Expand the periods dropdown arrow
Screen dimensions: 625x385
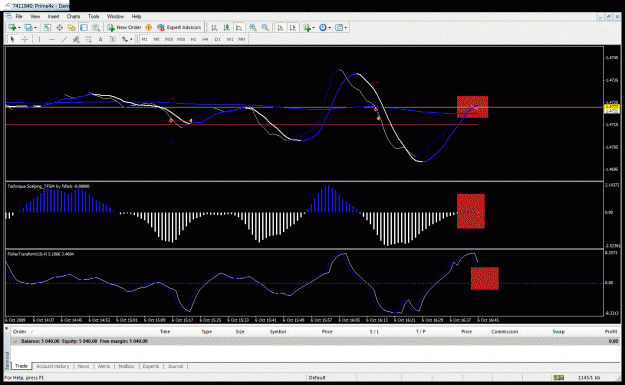click(329, 28)
